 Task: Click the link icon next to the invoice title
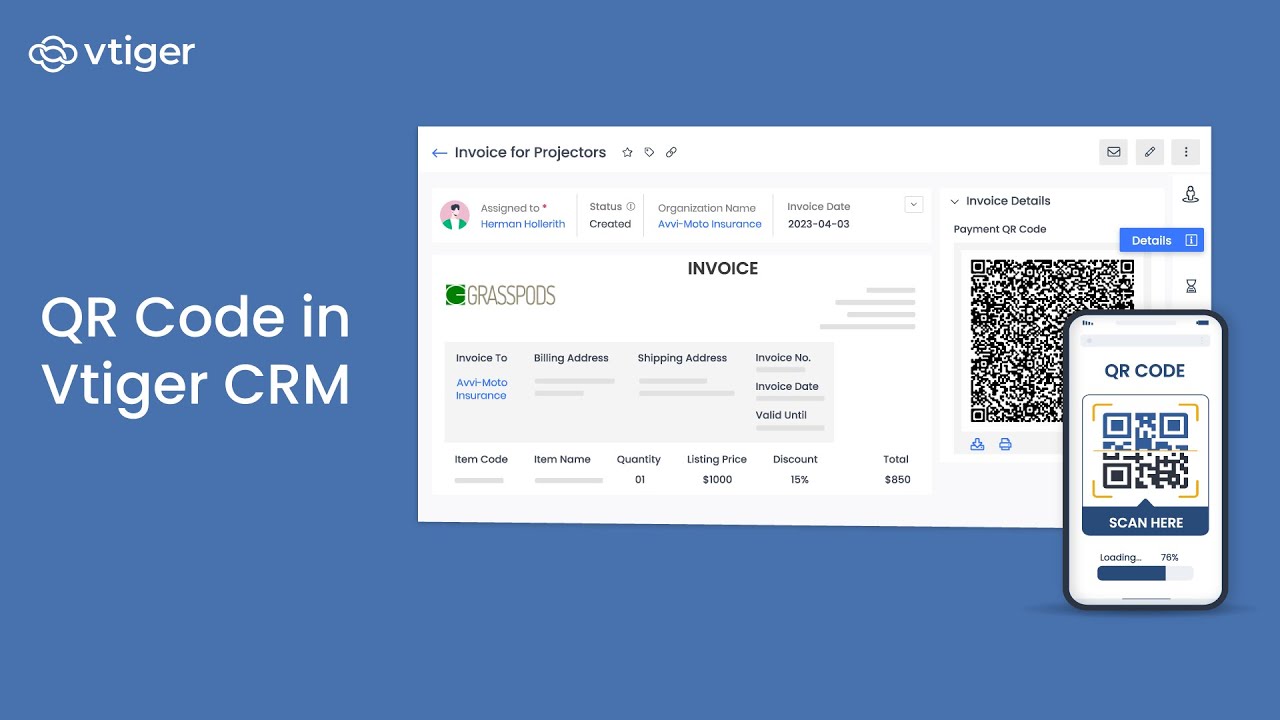click(671, 153)
